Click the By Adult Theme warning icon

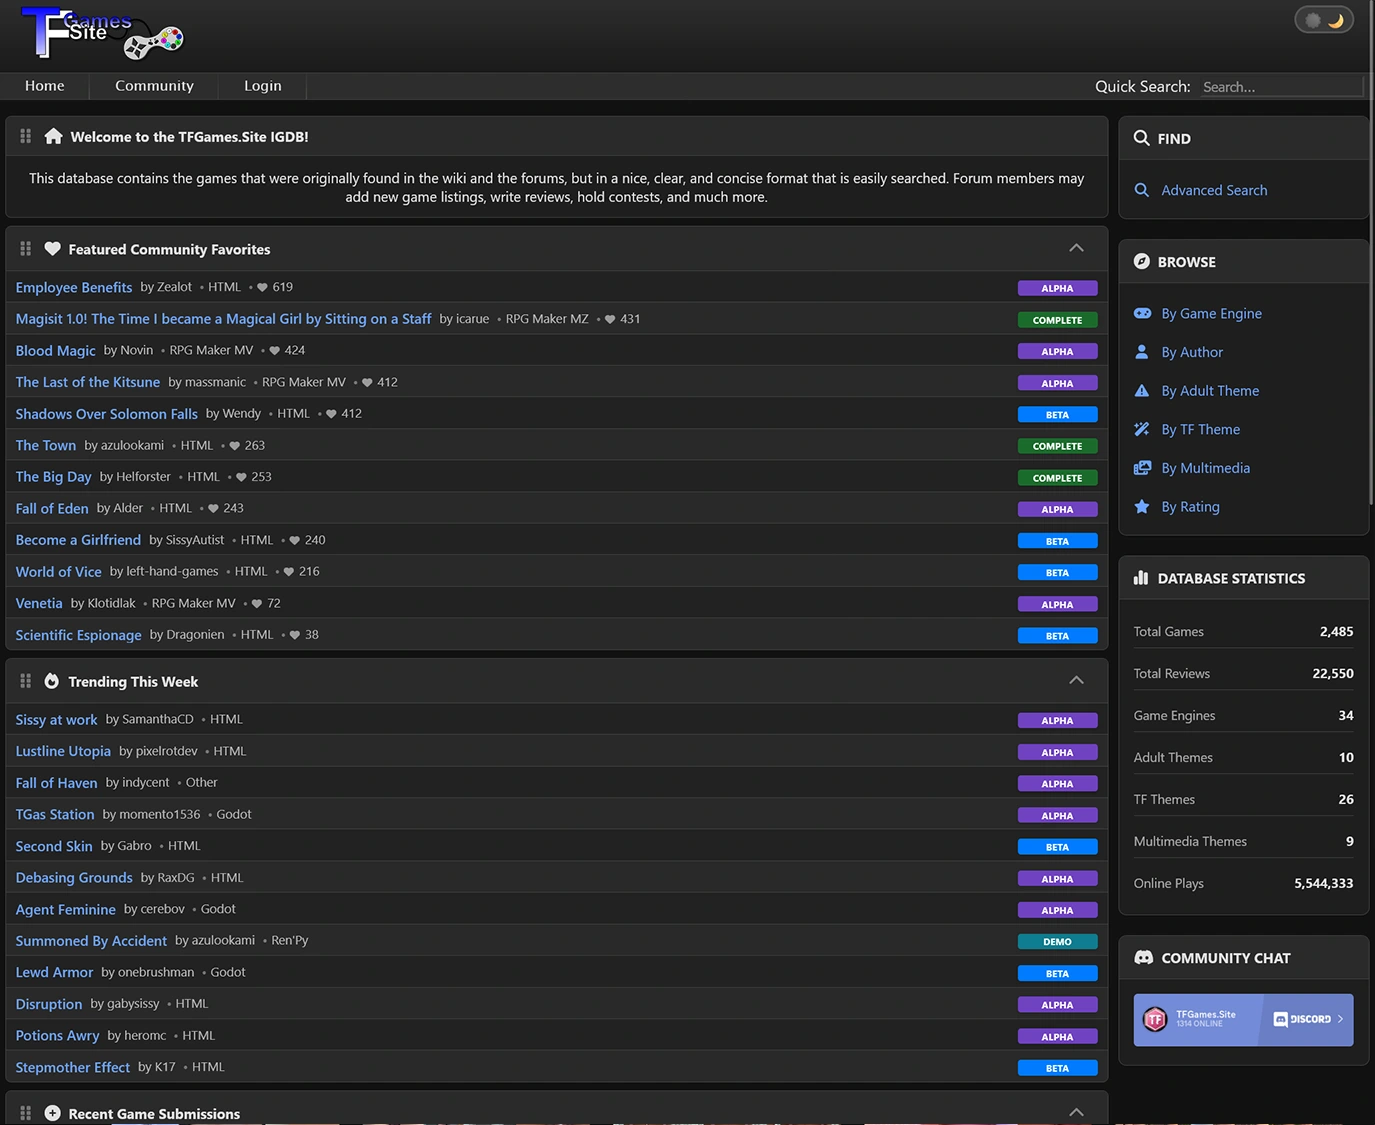tap(1142, 391)
